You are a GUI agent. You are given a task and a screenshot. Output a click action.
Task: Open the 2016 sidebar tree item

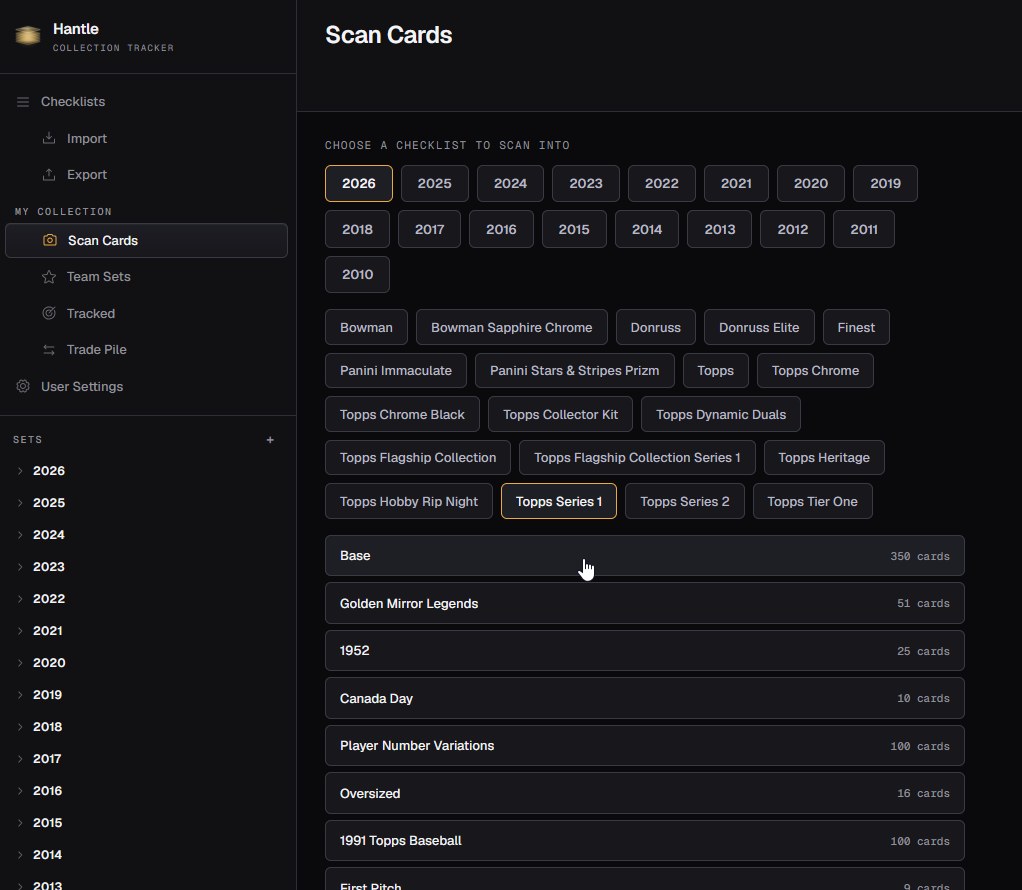click(47, 790)
